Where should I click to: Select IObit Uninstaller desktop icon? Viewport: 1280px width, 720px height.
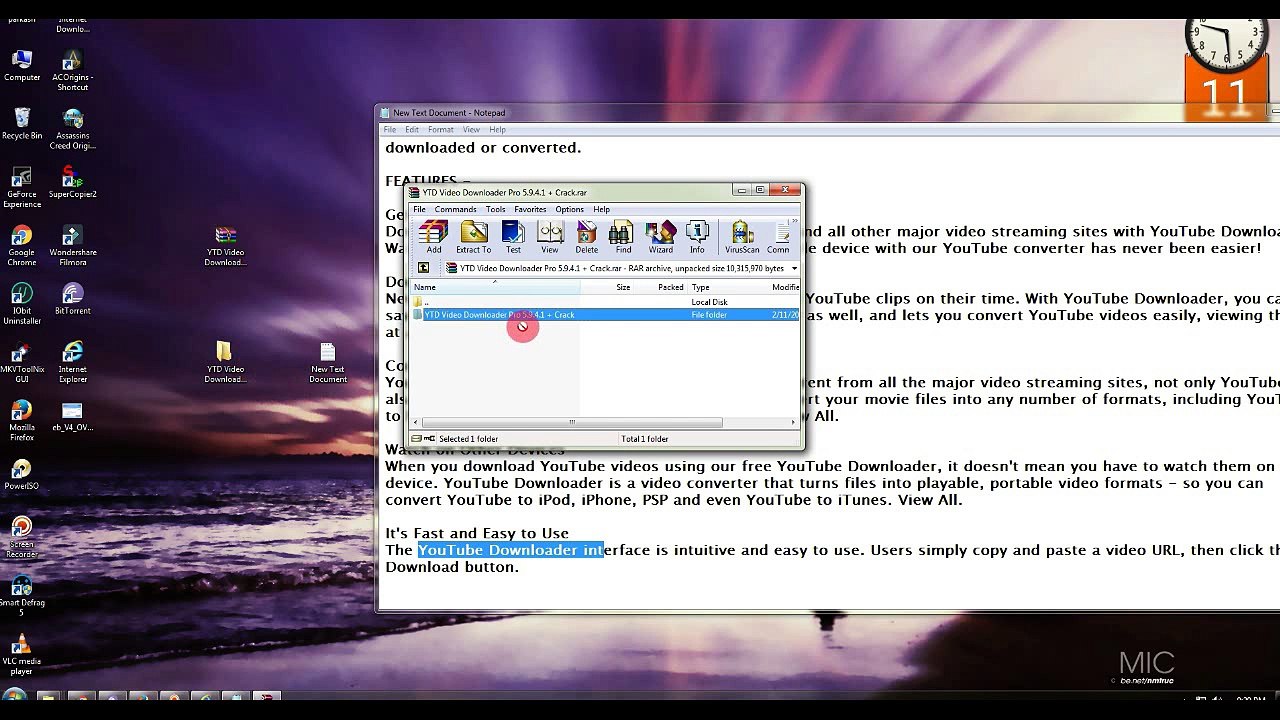22,304
